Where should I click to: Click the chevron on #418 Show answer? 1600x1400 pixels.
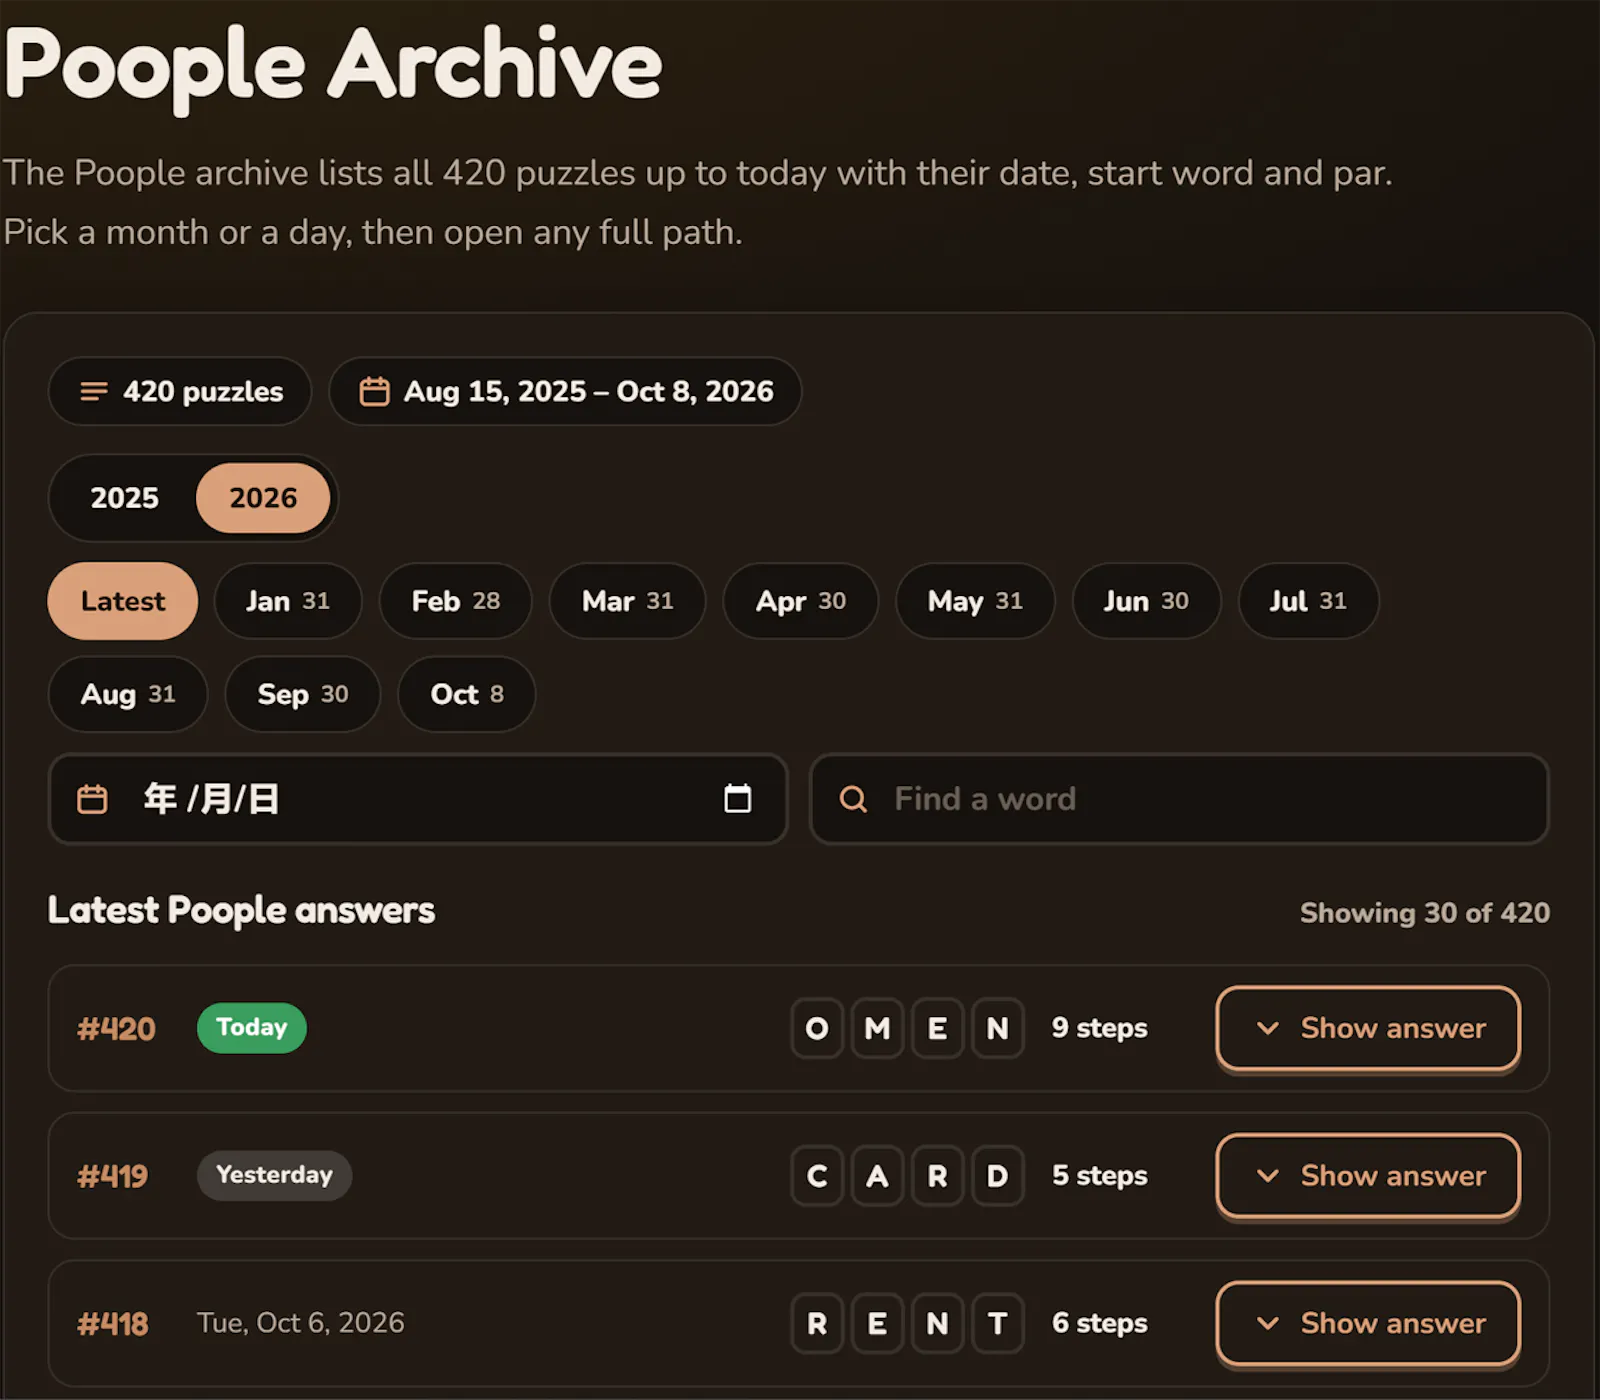[x=1267, y=1323]
